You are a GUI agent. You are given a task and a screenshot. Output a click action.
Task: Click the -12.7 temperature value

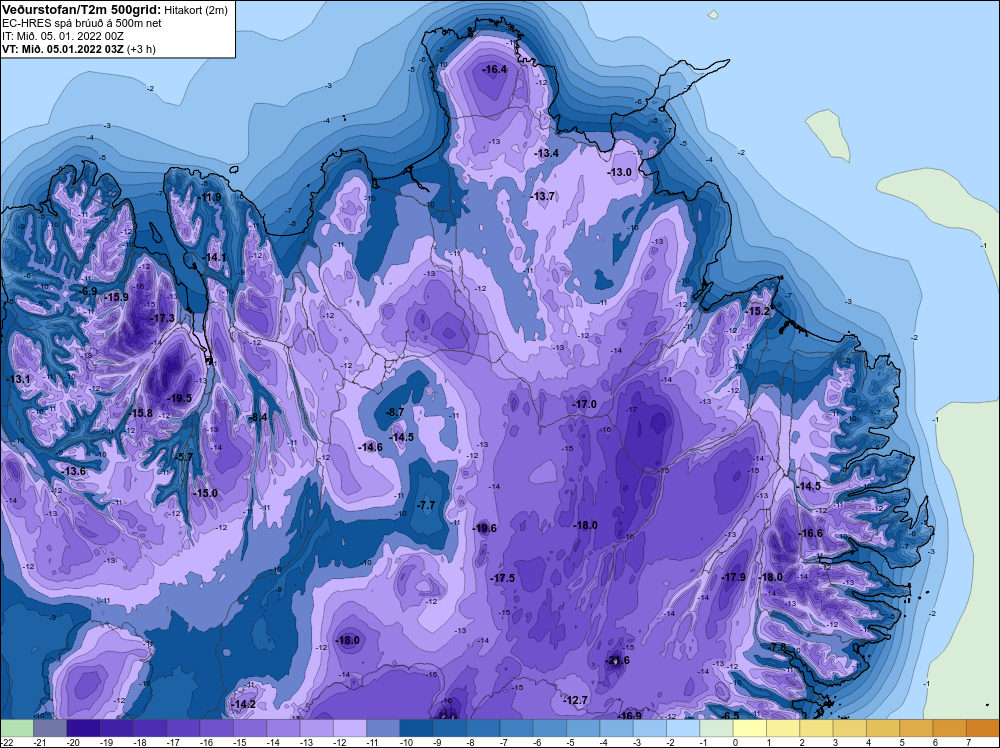(575, 700)
